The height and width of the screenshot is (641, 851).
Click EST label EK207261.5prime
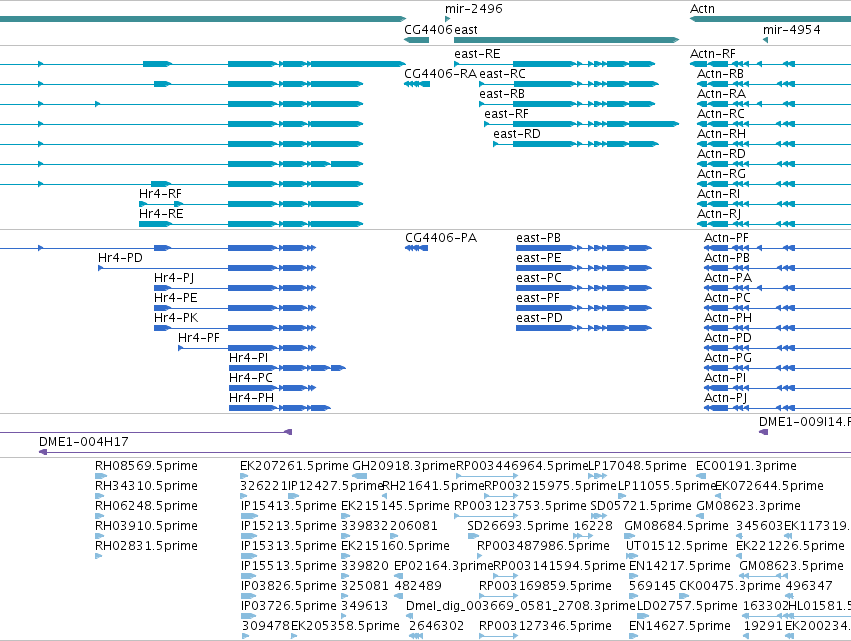(x=294, y=466)
